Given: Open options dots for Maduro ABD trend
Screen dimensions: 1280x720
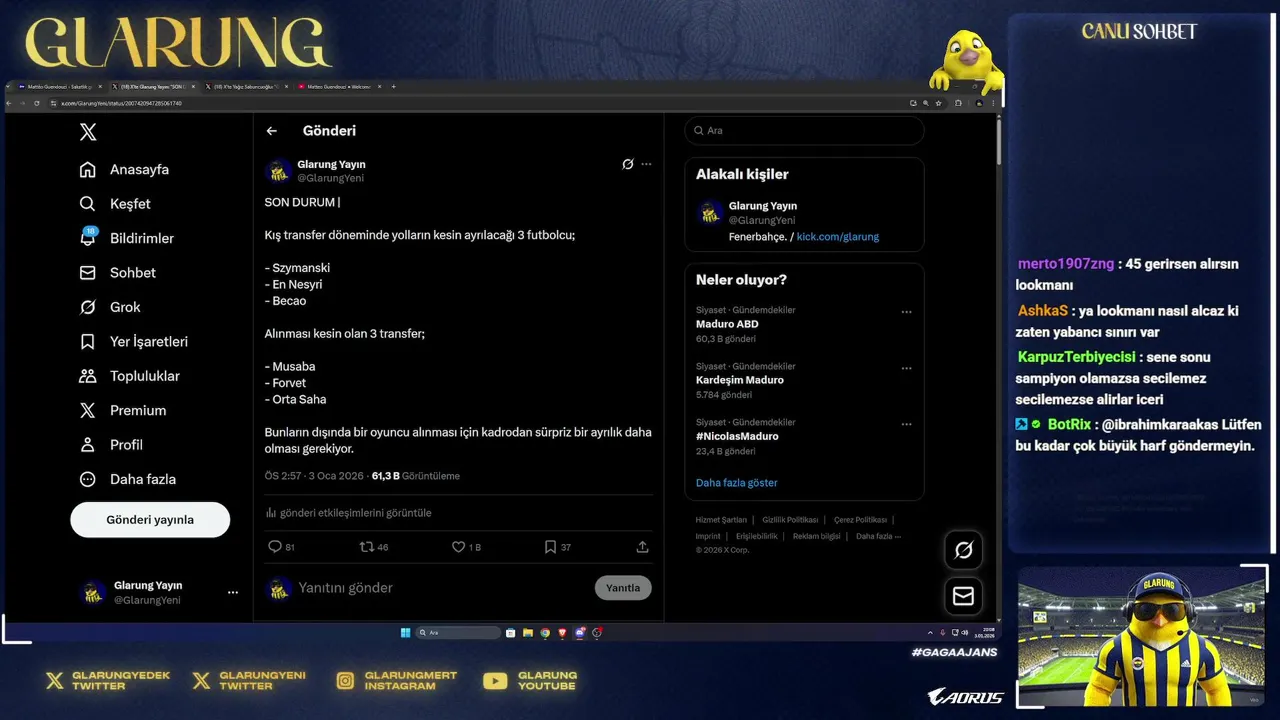Looking at the screenshot, I should pos(906,312).
